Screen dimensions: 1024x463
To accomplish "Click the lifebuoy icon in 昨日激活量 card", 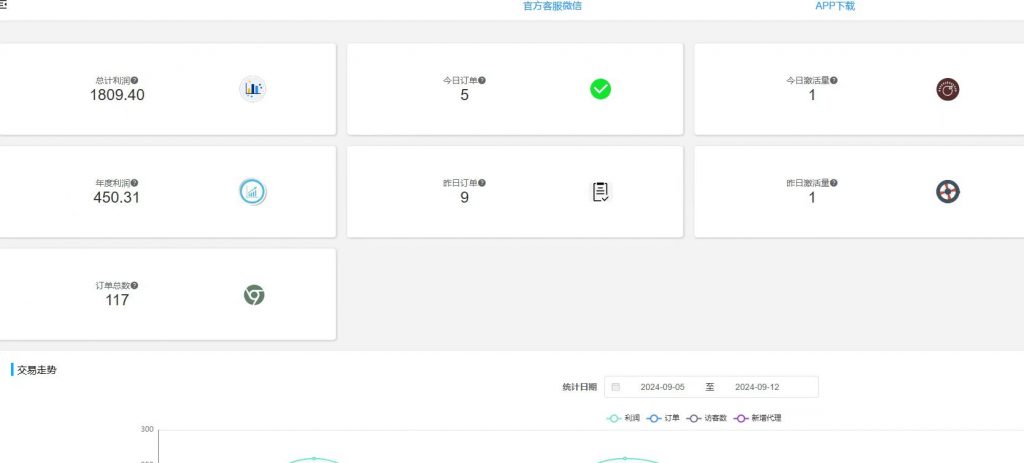I will (947, 191).
